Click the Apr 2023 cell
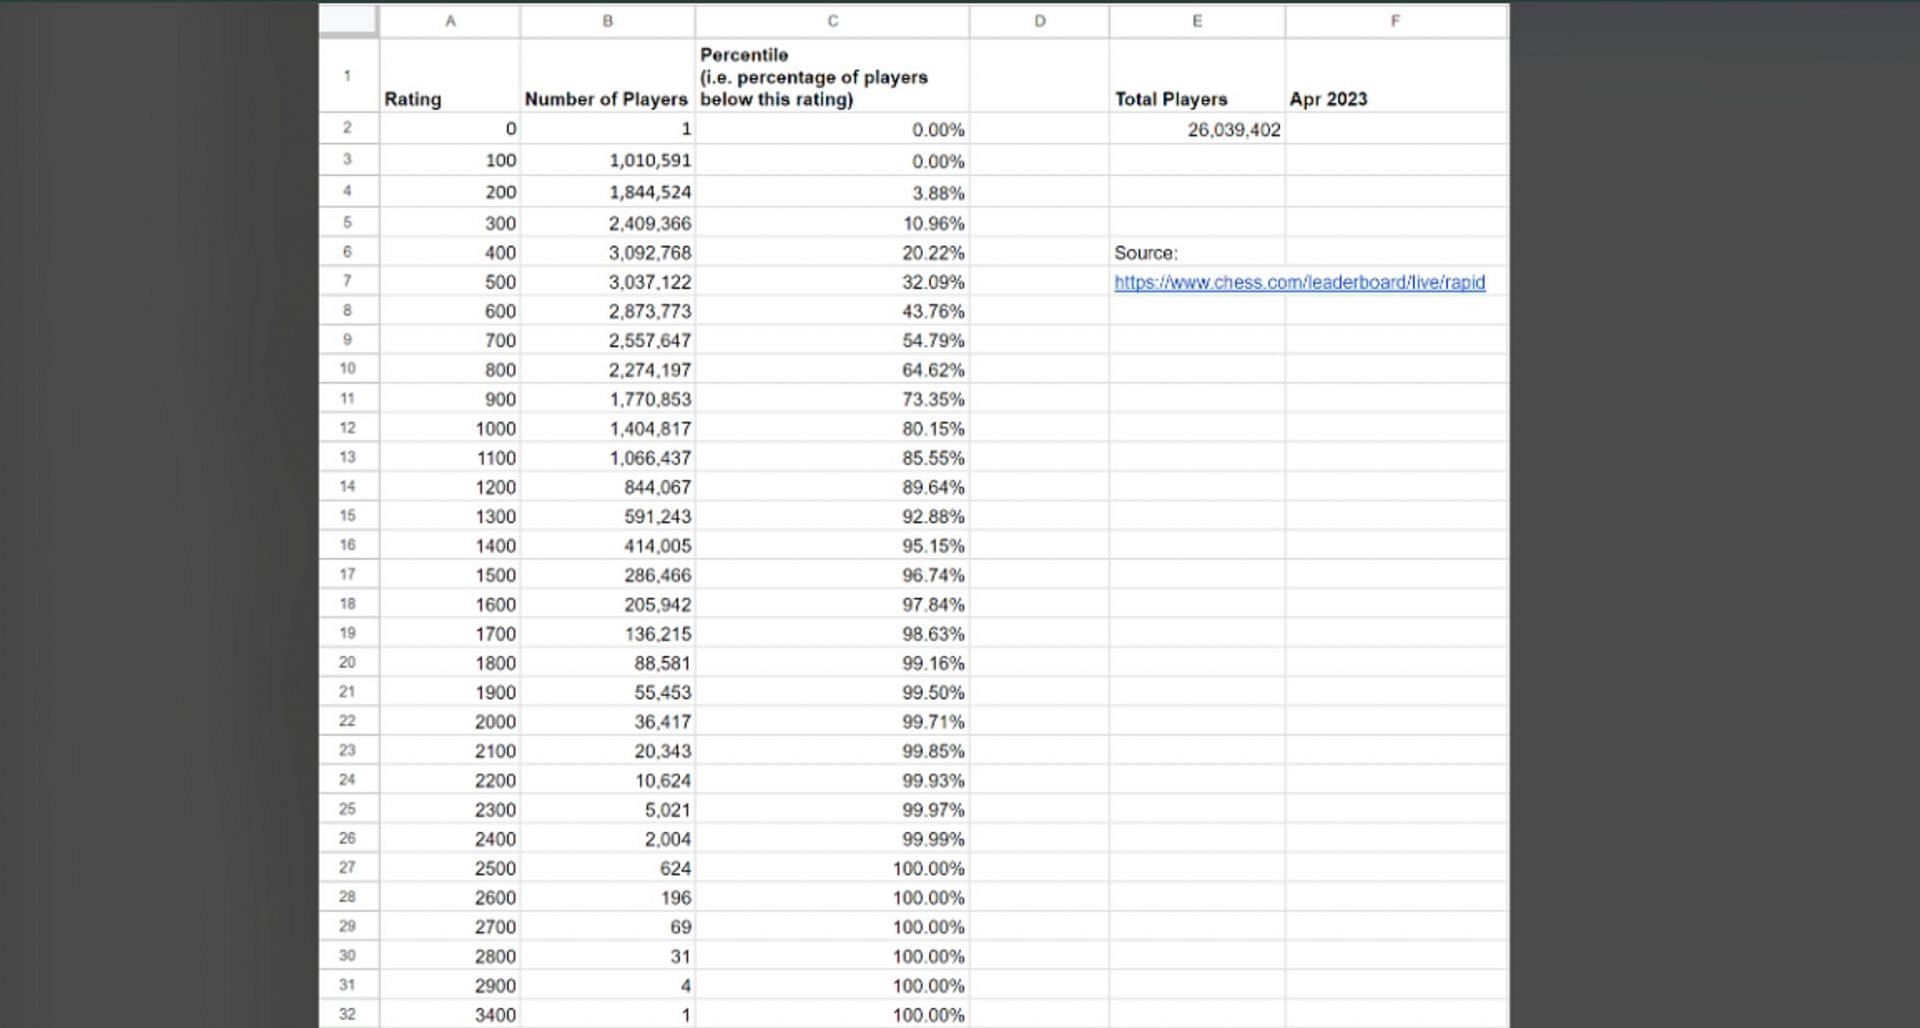The height and width of the screenshot is (1028, 1920). [1395, 99]
